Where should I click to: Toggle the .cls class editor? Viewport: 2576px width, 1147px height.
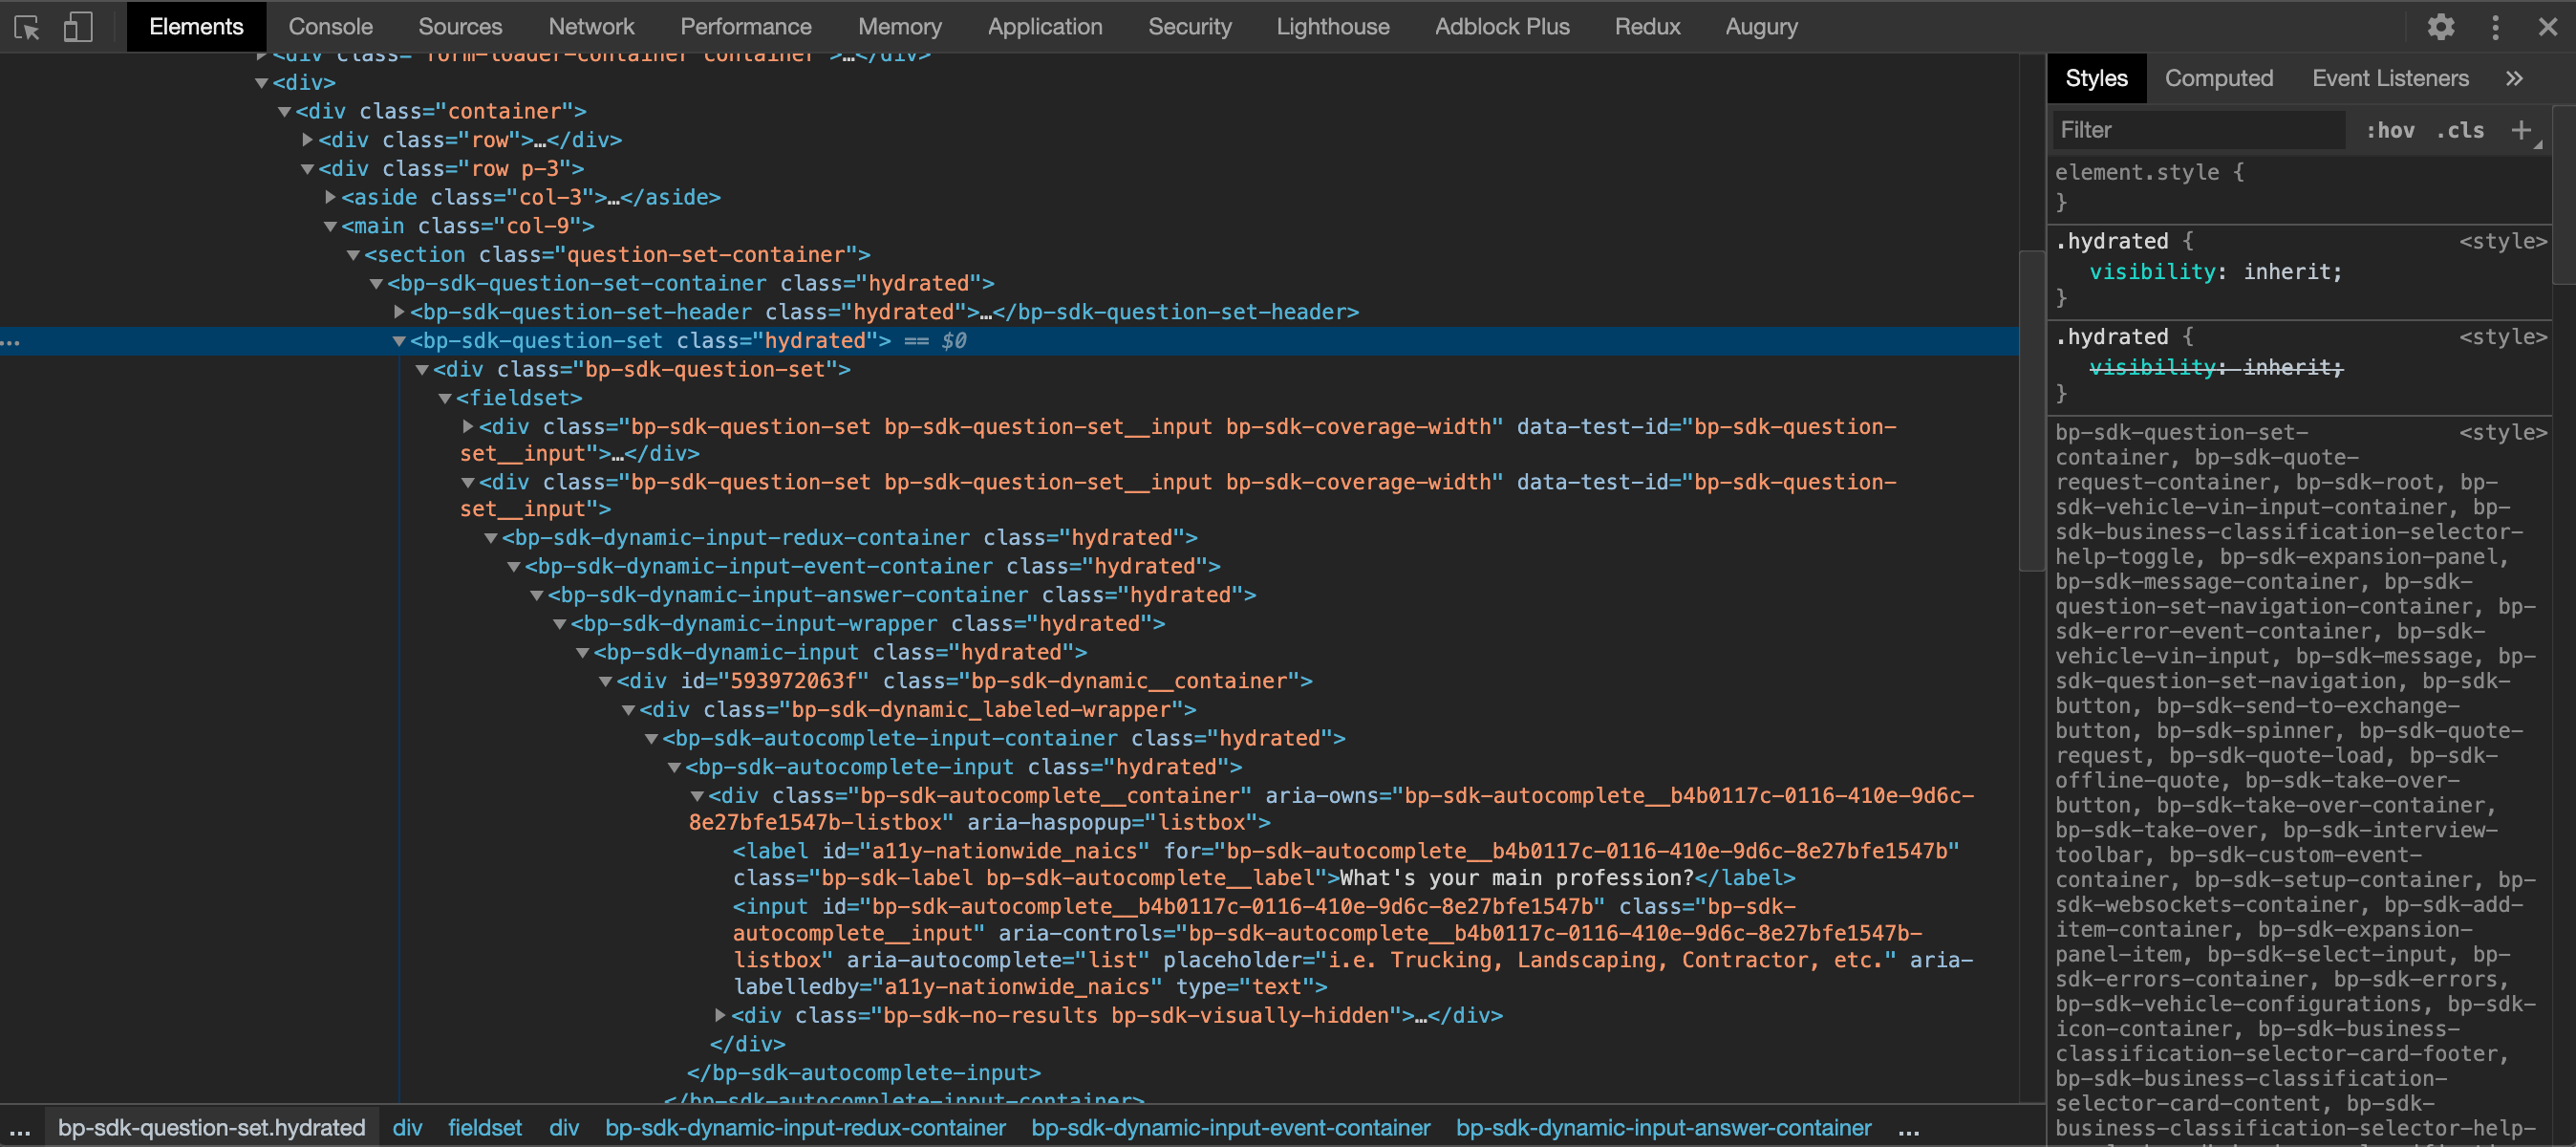pyautogui.click(x=2460, y=130)
